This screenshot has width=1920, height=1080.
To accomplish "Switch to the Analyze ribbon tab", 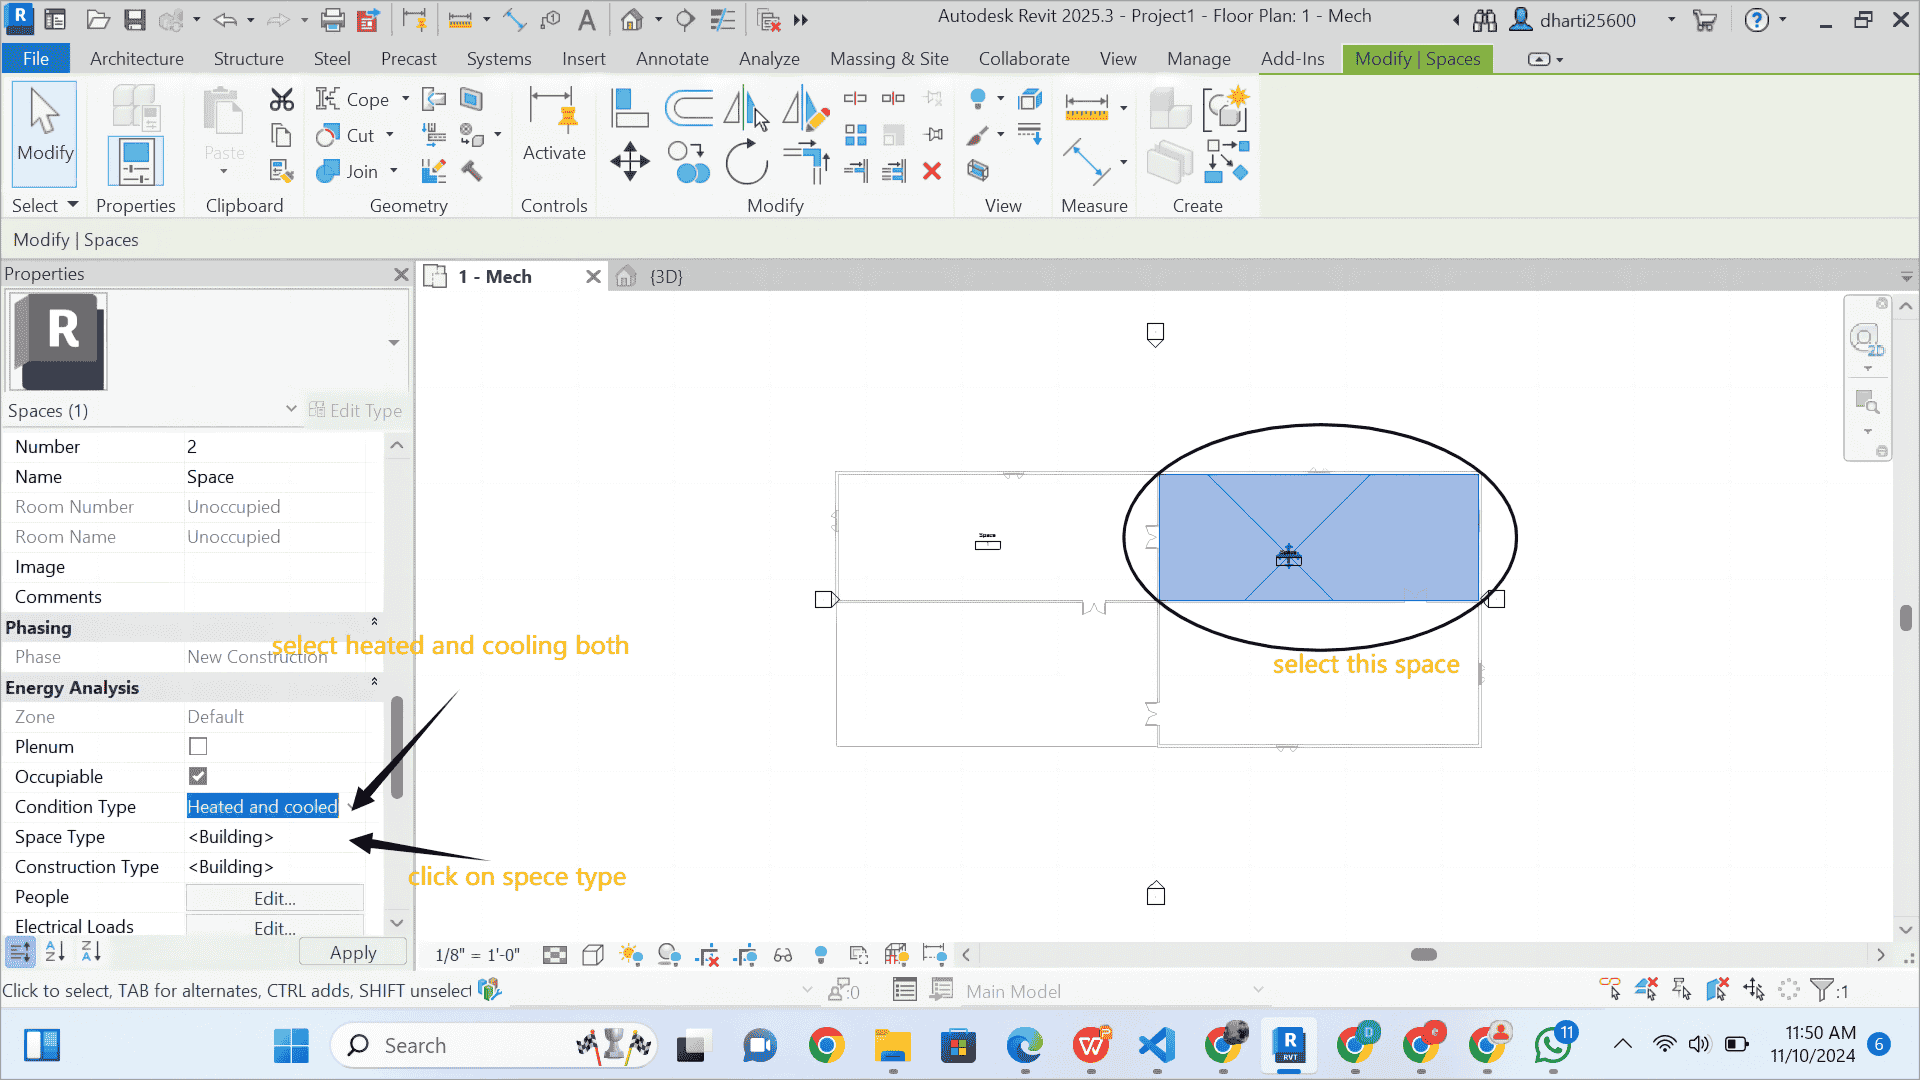I will click(x=769, y=58).
